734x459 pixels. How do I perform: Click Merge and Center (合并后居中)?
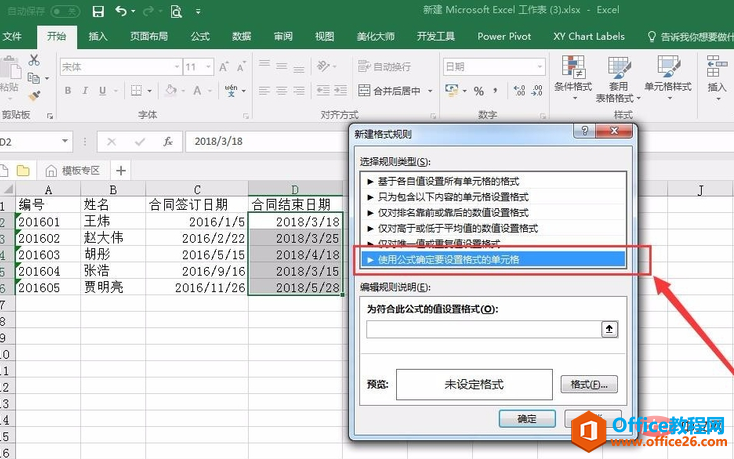pos(389,91)
